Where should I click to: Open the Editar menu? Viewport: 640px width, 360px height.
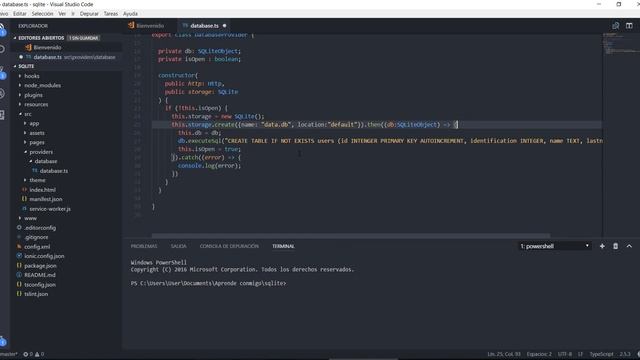tap(20, 13)
